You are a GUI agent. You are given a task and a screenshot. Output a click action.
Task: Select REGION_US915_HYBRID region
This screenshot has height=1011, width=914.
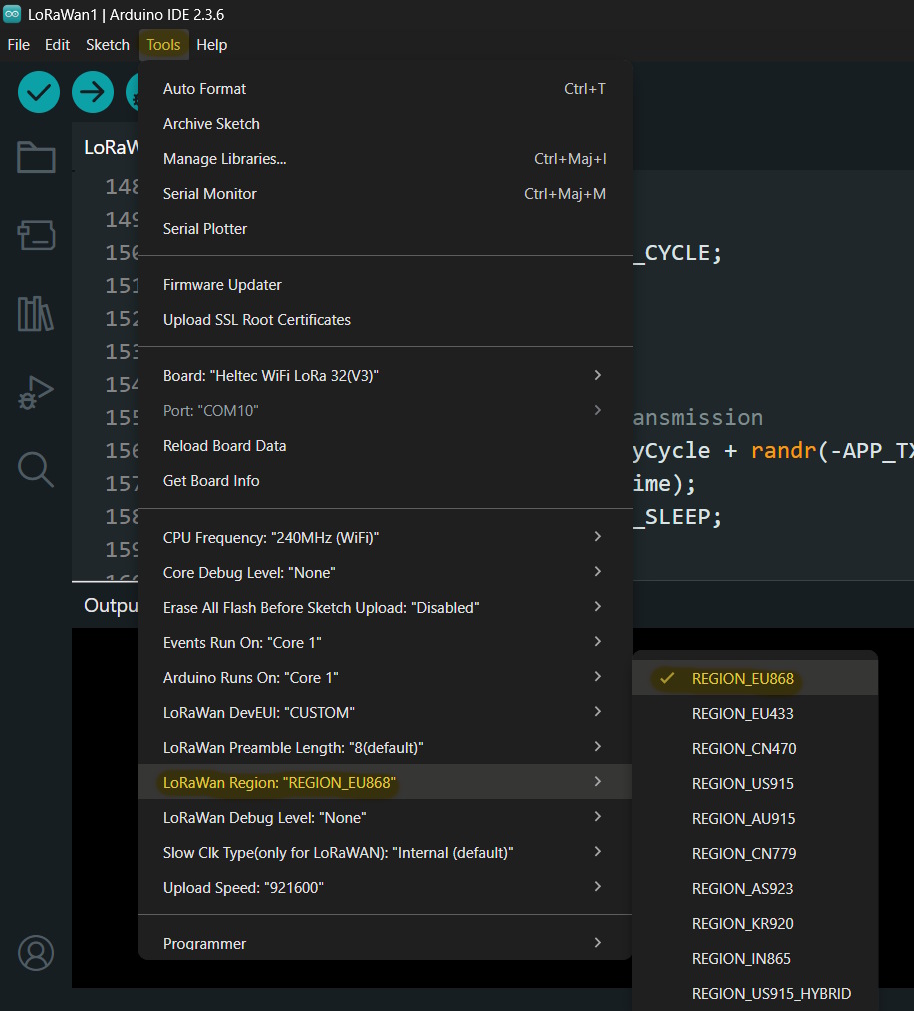click(x=755, y=994)
